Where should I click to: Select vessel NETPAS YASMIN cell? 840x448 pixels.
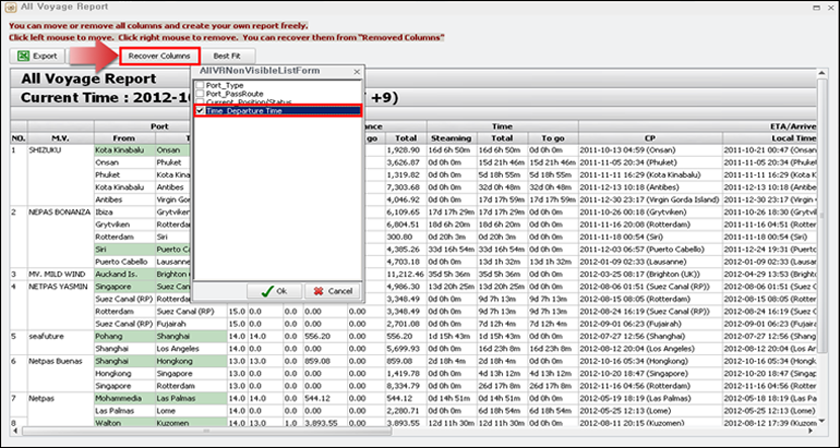61,286
